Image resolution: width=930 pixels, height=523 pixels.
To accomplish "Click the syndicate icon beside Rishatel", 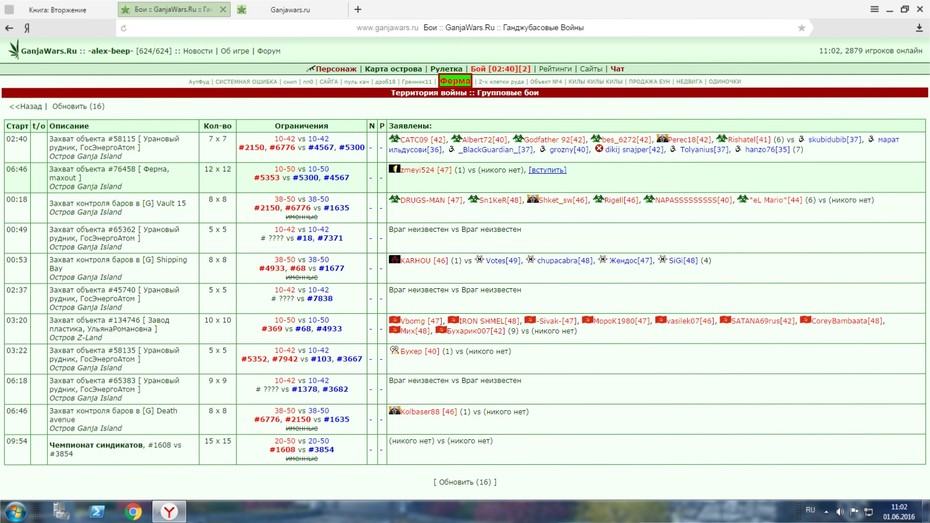I will point(721,139).
